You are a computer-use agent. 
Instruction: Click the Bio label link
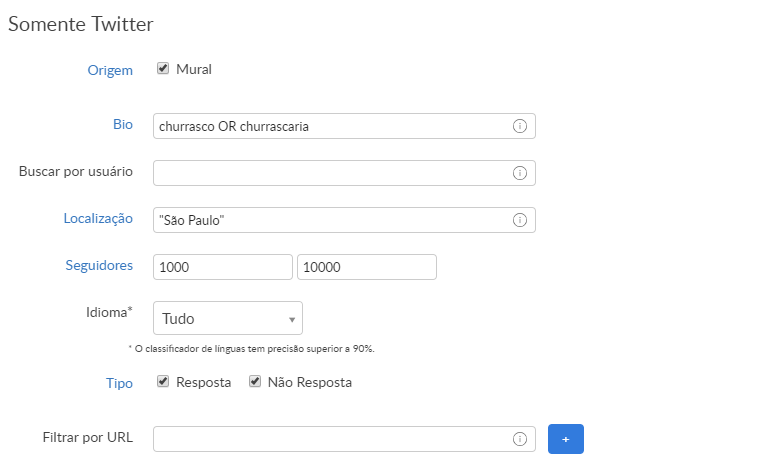pyautogui.click(x=122, y=125)
